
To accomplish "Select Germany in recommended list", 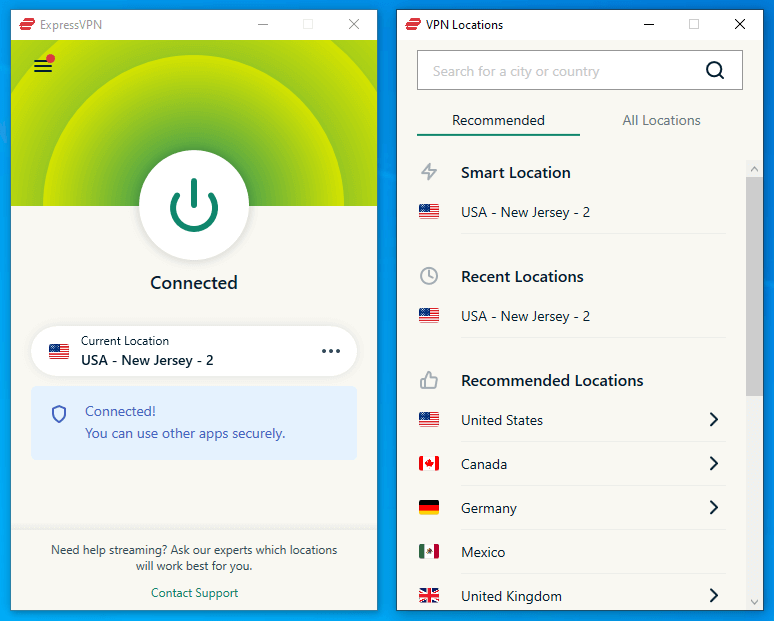I will pyautogui.click(x=571, y=508).
